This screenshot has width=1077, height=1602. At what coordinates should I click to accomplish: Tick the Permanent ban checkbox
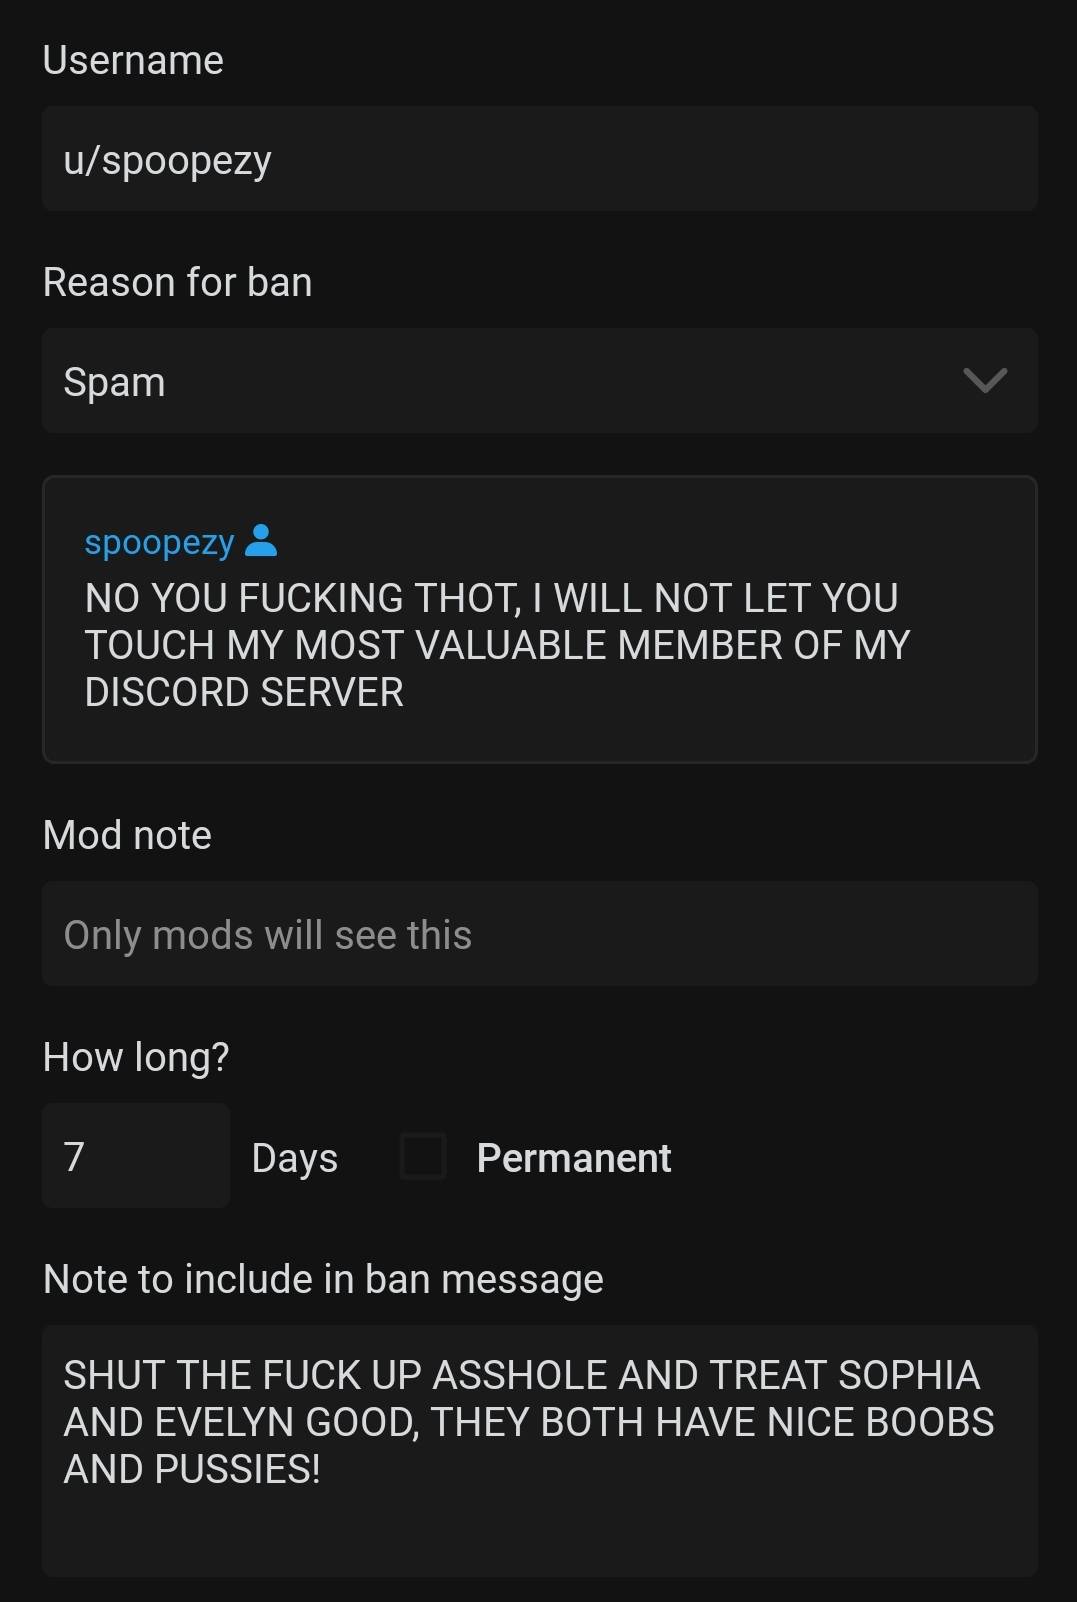click(x=422, y=1156)
